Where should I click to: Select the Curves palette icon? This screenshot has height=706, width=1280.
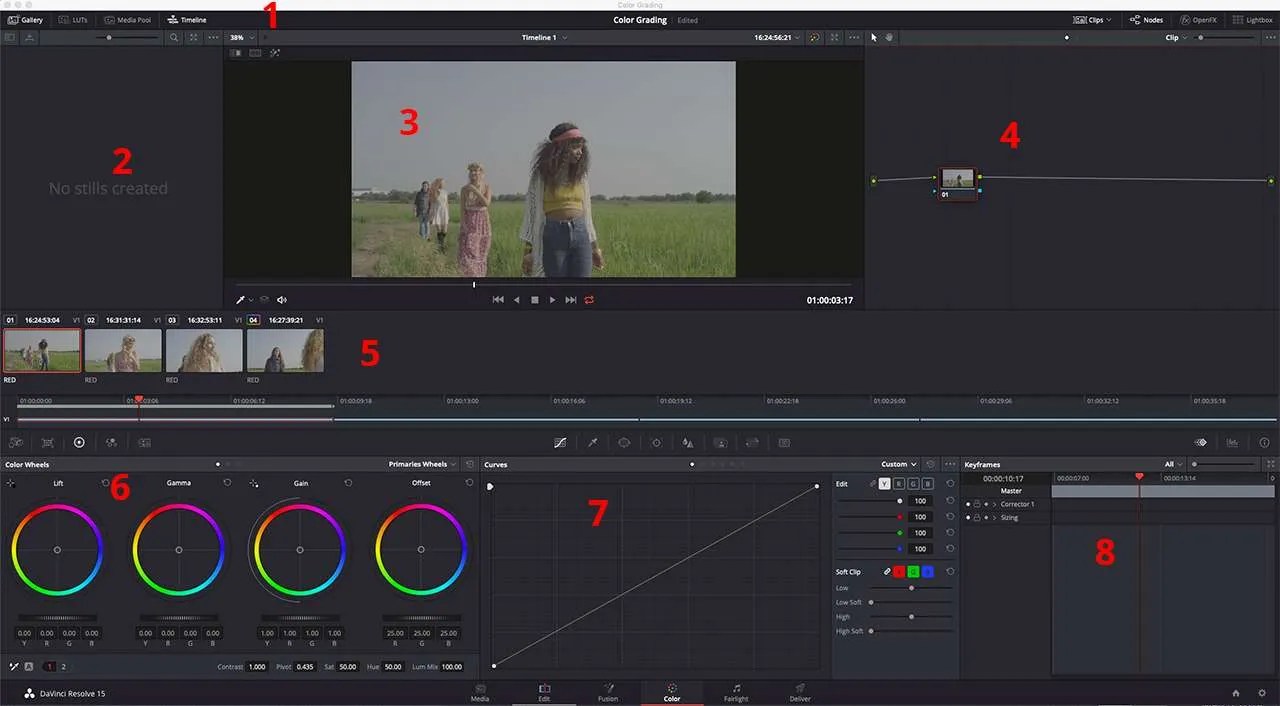coord(560,442)
